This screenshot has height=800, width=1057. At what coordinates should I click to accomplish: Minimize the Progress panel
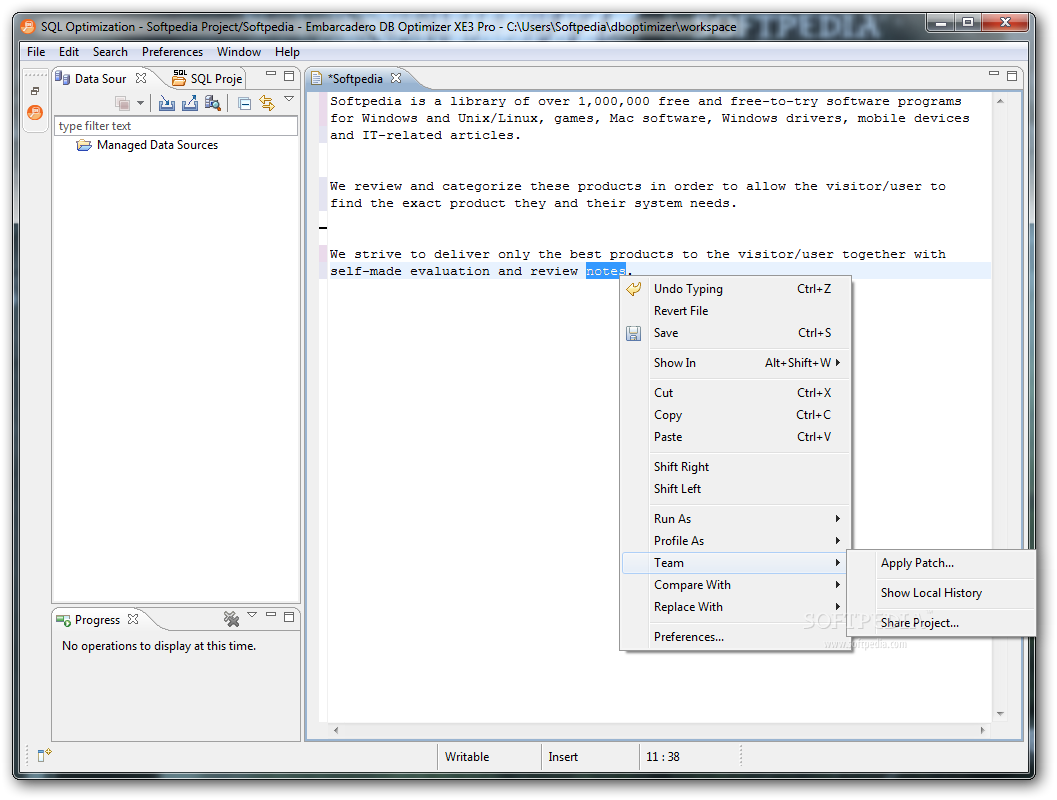(x=271, y=615)
